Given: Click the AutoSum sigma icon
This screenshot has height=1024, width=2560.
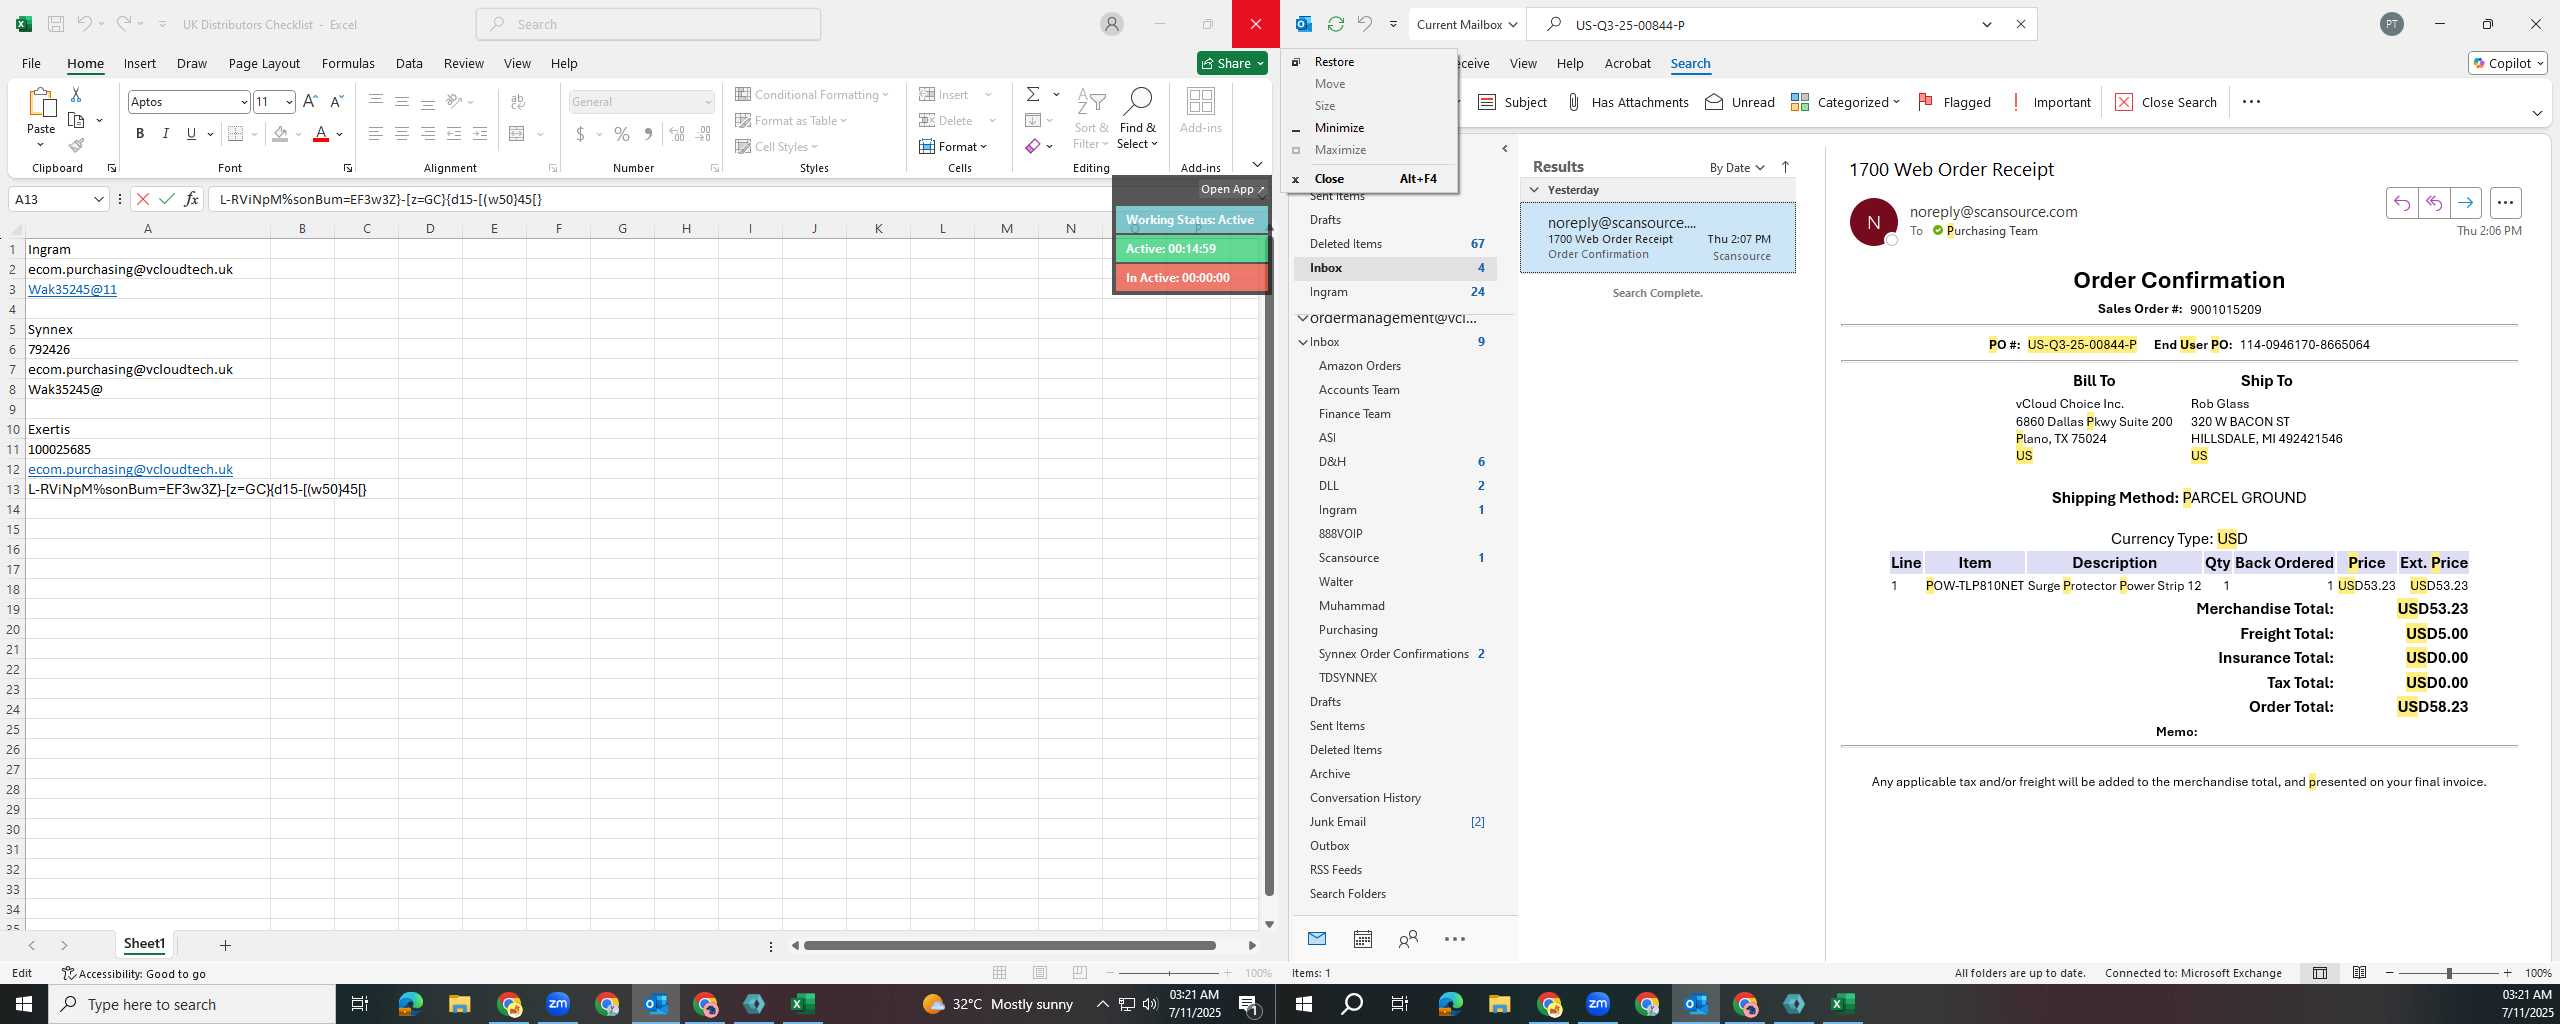Looking at the screenshot, I should click(1033, 94).
